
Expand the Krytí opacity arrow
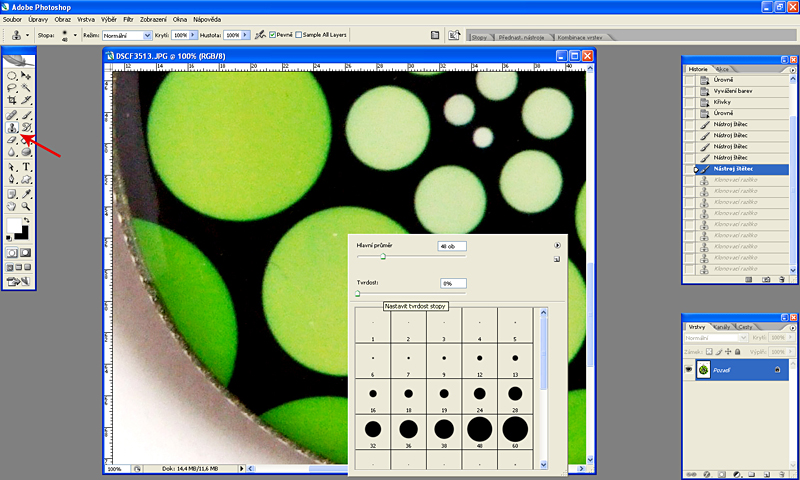coord(194,35)
